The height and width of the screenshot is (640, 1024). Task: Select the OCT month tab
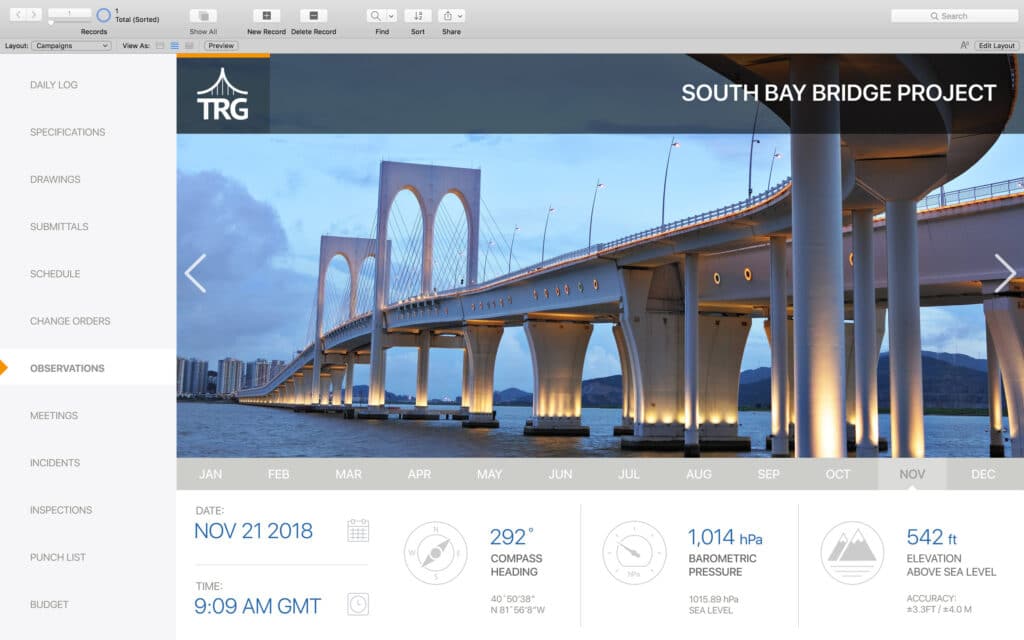click(838, 474)
